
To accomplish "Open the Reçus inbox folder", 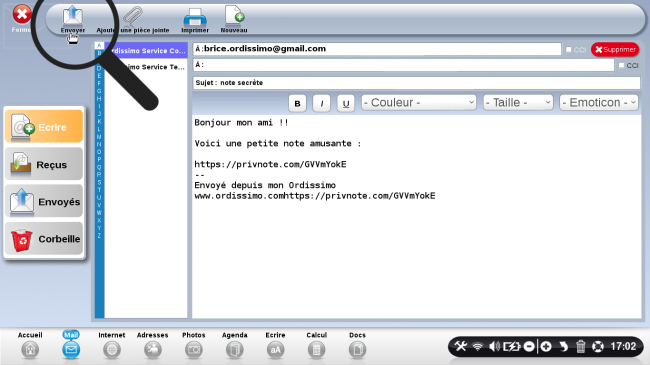I will pos(44,164).
